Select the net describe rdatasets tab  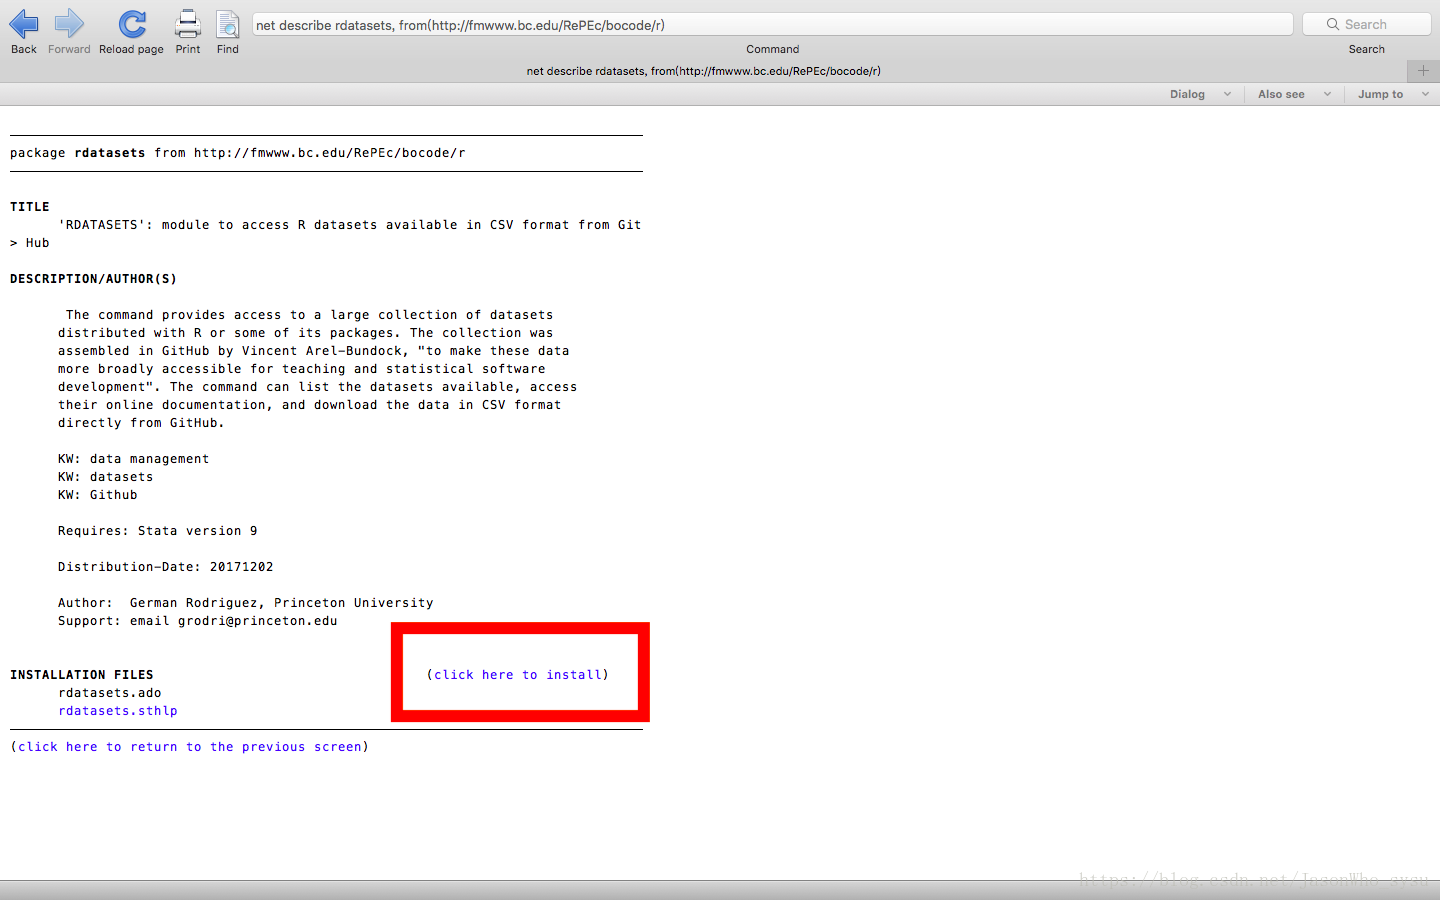click(x=704, y=71)
